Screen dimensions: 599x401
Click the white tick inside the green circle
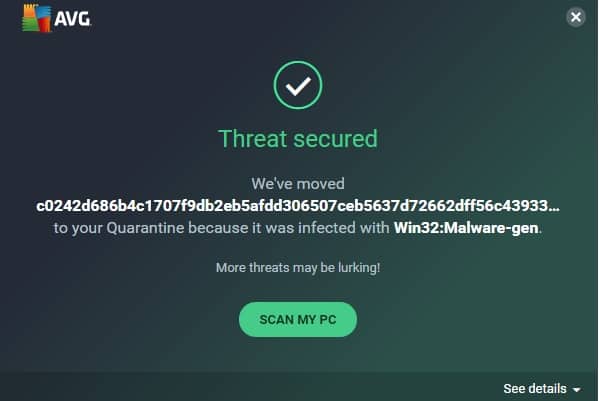(x=298, y=86)
